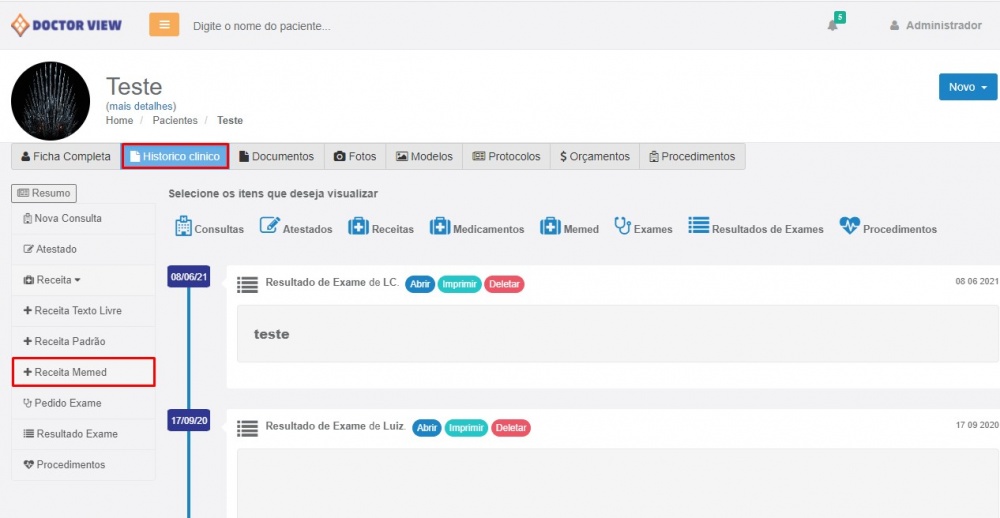Switch to the Ficha Completa tab
1000x518 pixels.
(65, 156)
